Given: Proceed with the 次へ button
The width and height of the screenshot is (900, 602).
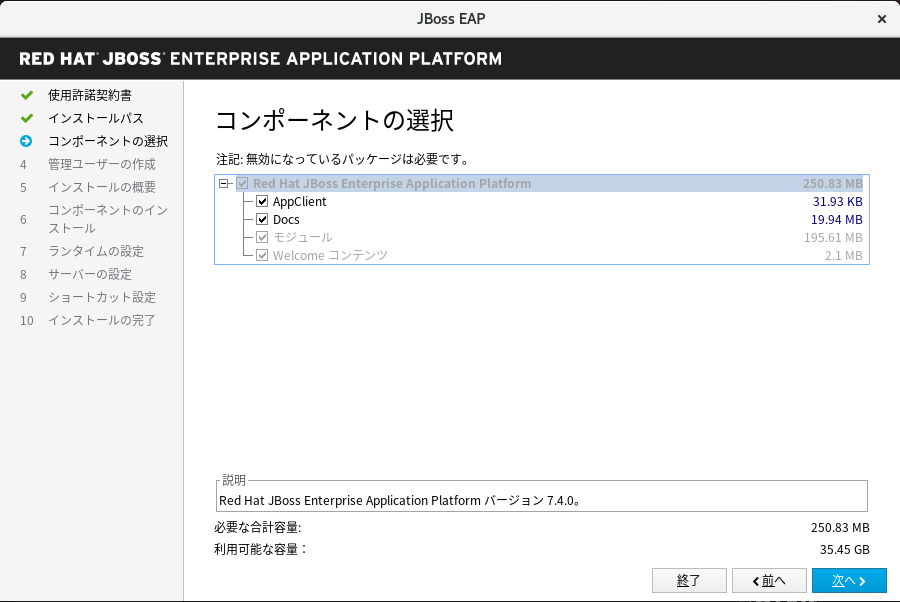Looking at the screenshot, I should 849,581.
